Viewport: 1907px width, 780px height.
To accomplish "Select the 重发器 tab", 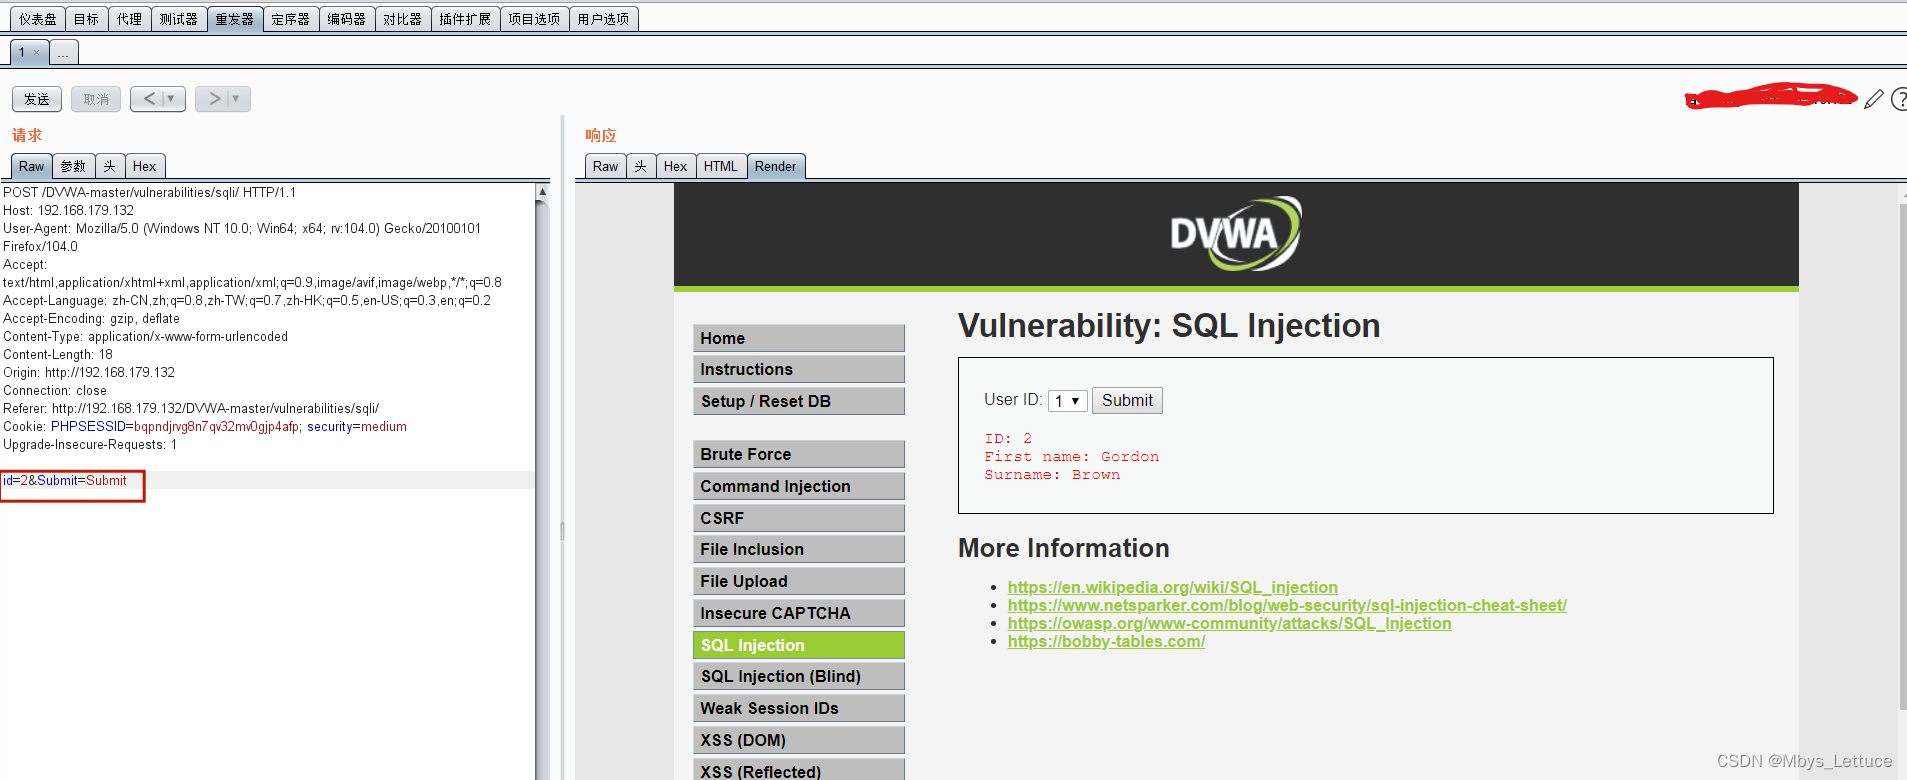I will (235, 19).
